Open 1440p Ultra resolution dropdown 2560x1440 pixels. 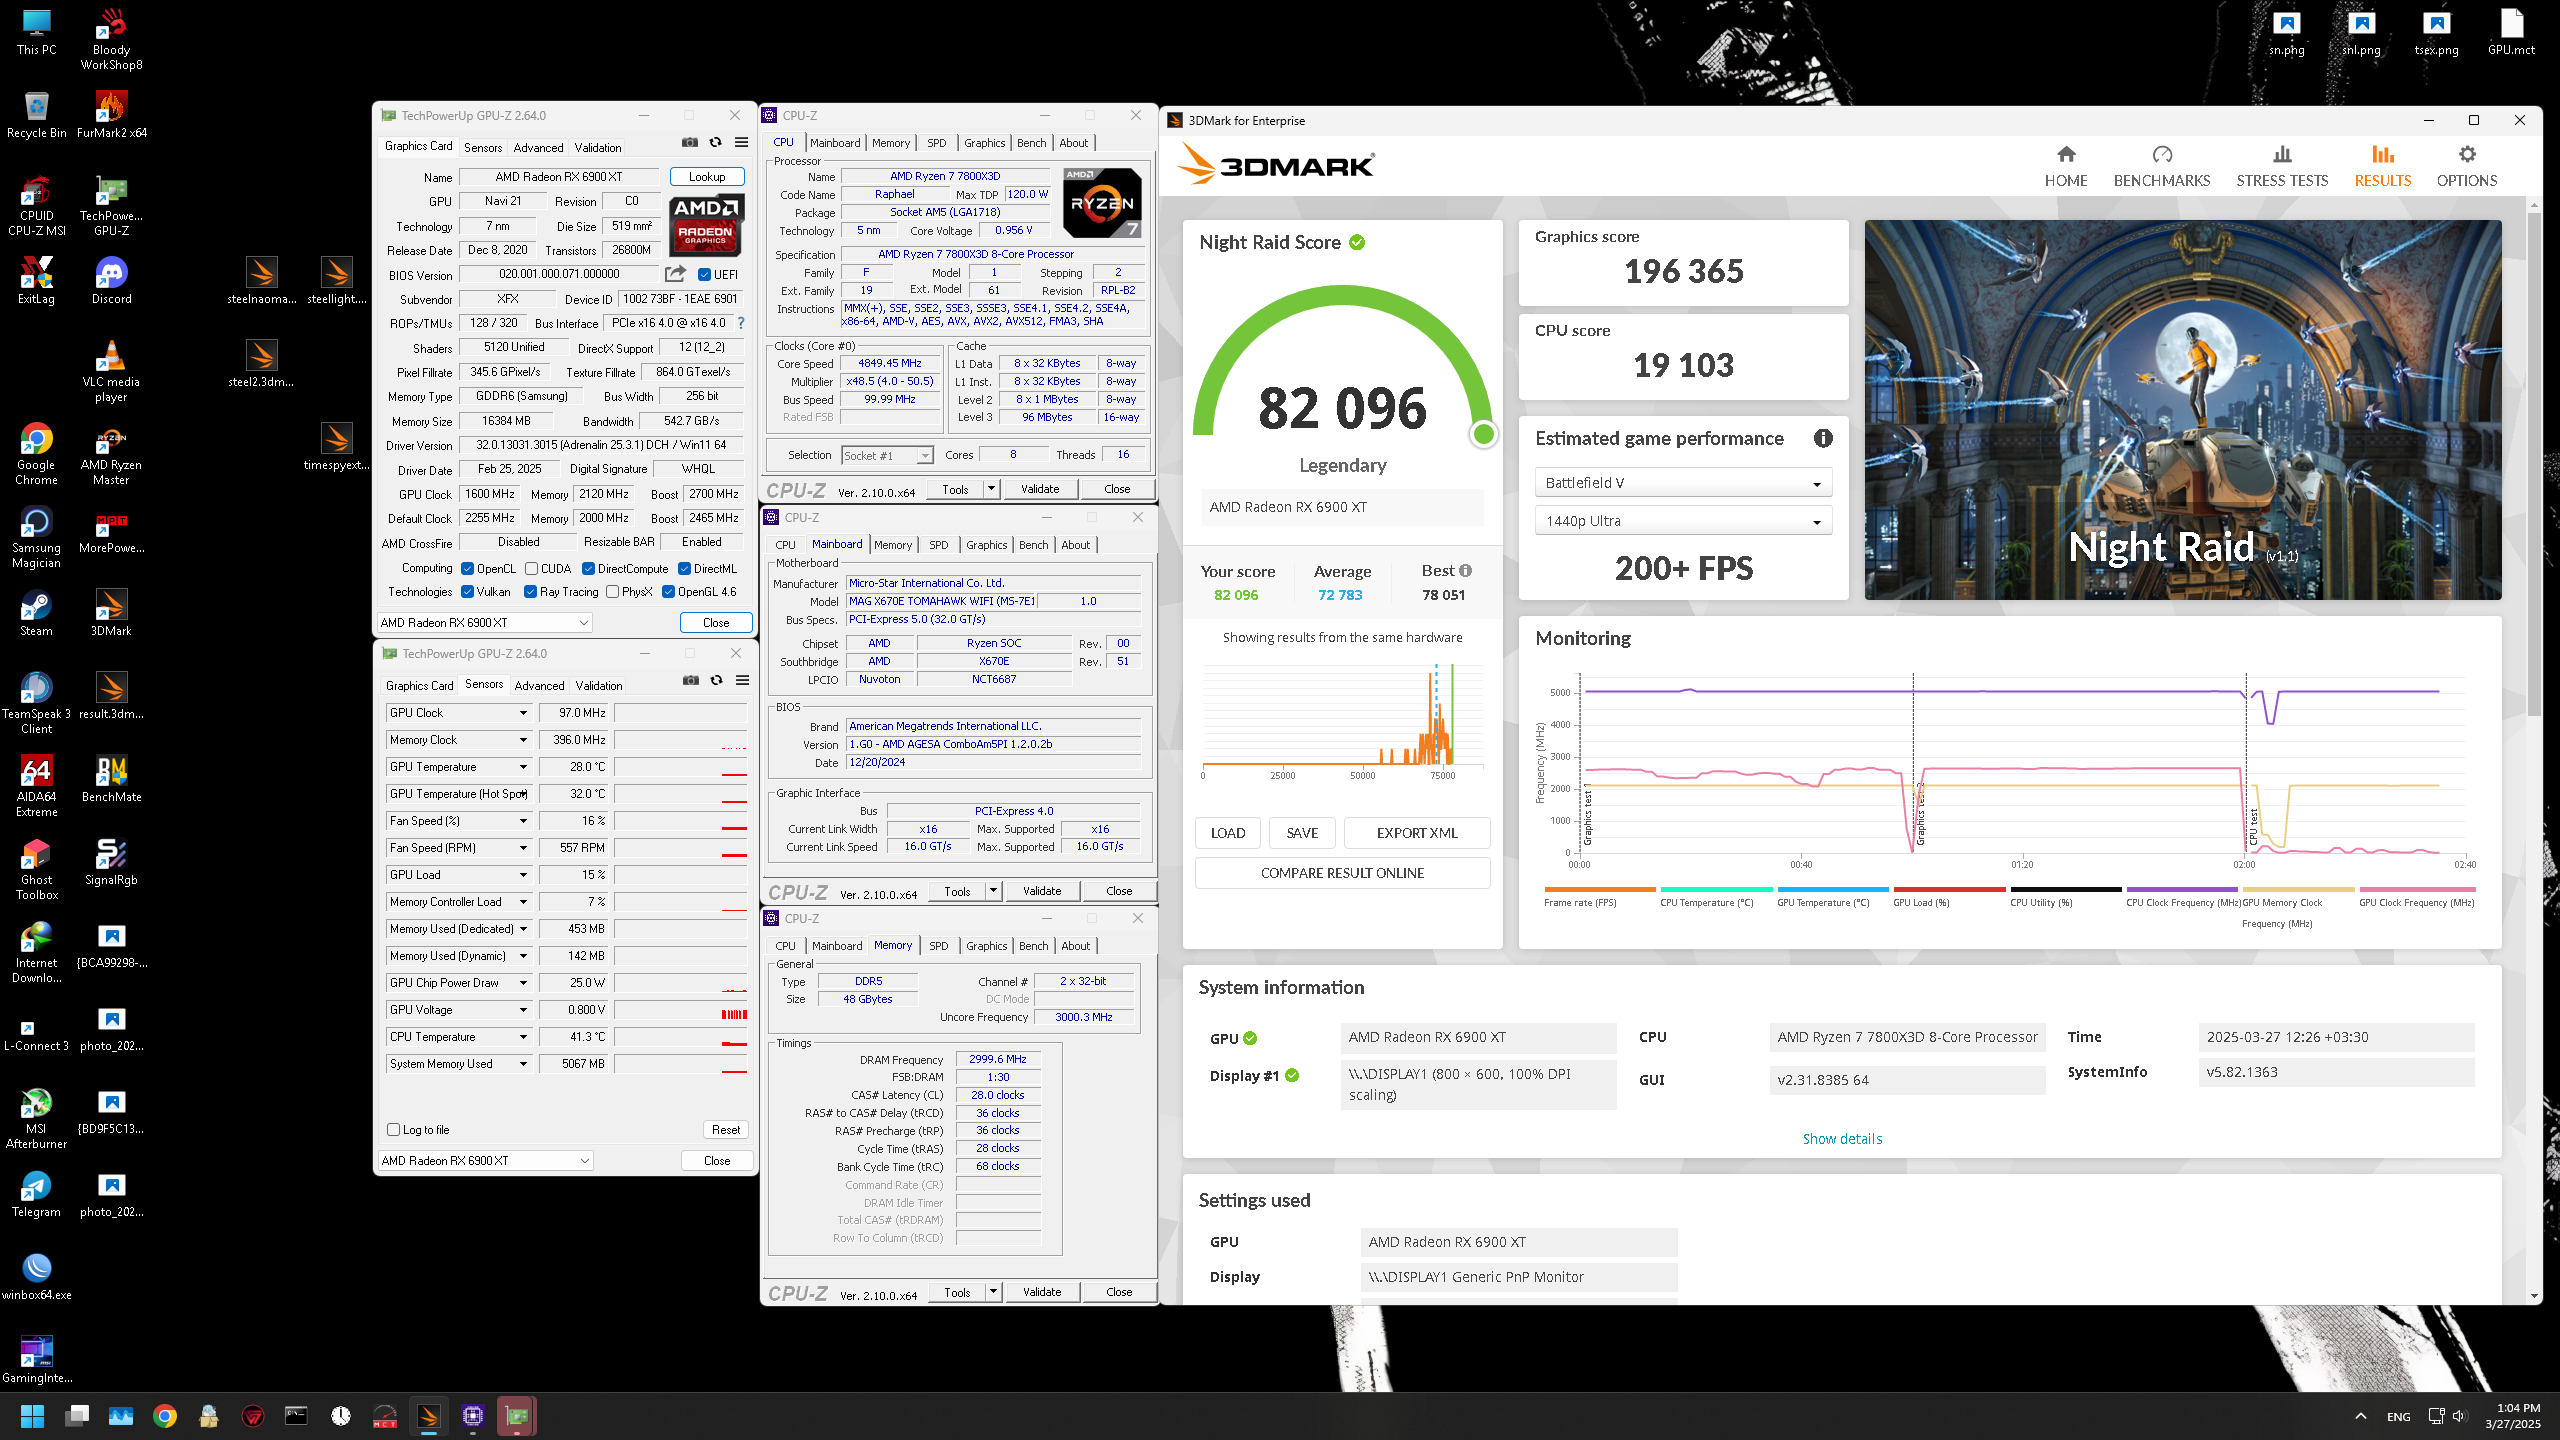[1683, 521]
